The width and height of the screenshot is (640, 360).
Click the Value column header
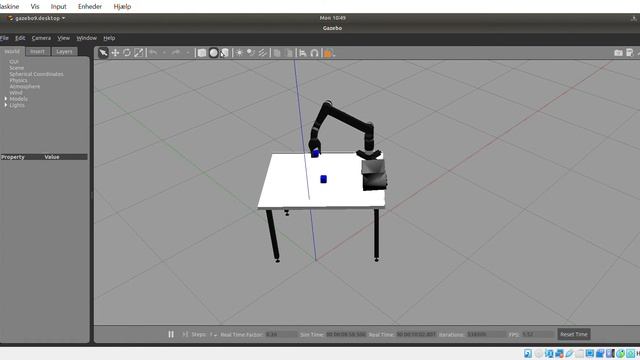click(52, 157)
